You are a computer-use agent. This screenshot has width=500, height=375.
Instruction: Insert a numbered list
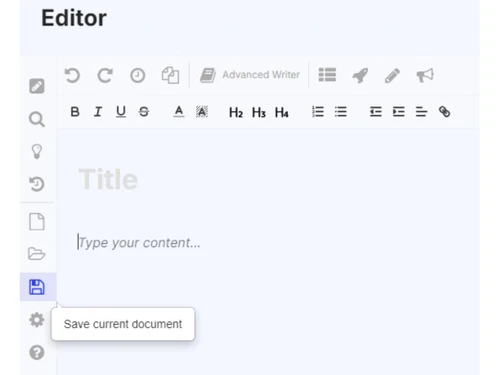pyautogui.click(x=318, y=112)
